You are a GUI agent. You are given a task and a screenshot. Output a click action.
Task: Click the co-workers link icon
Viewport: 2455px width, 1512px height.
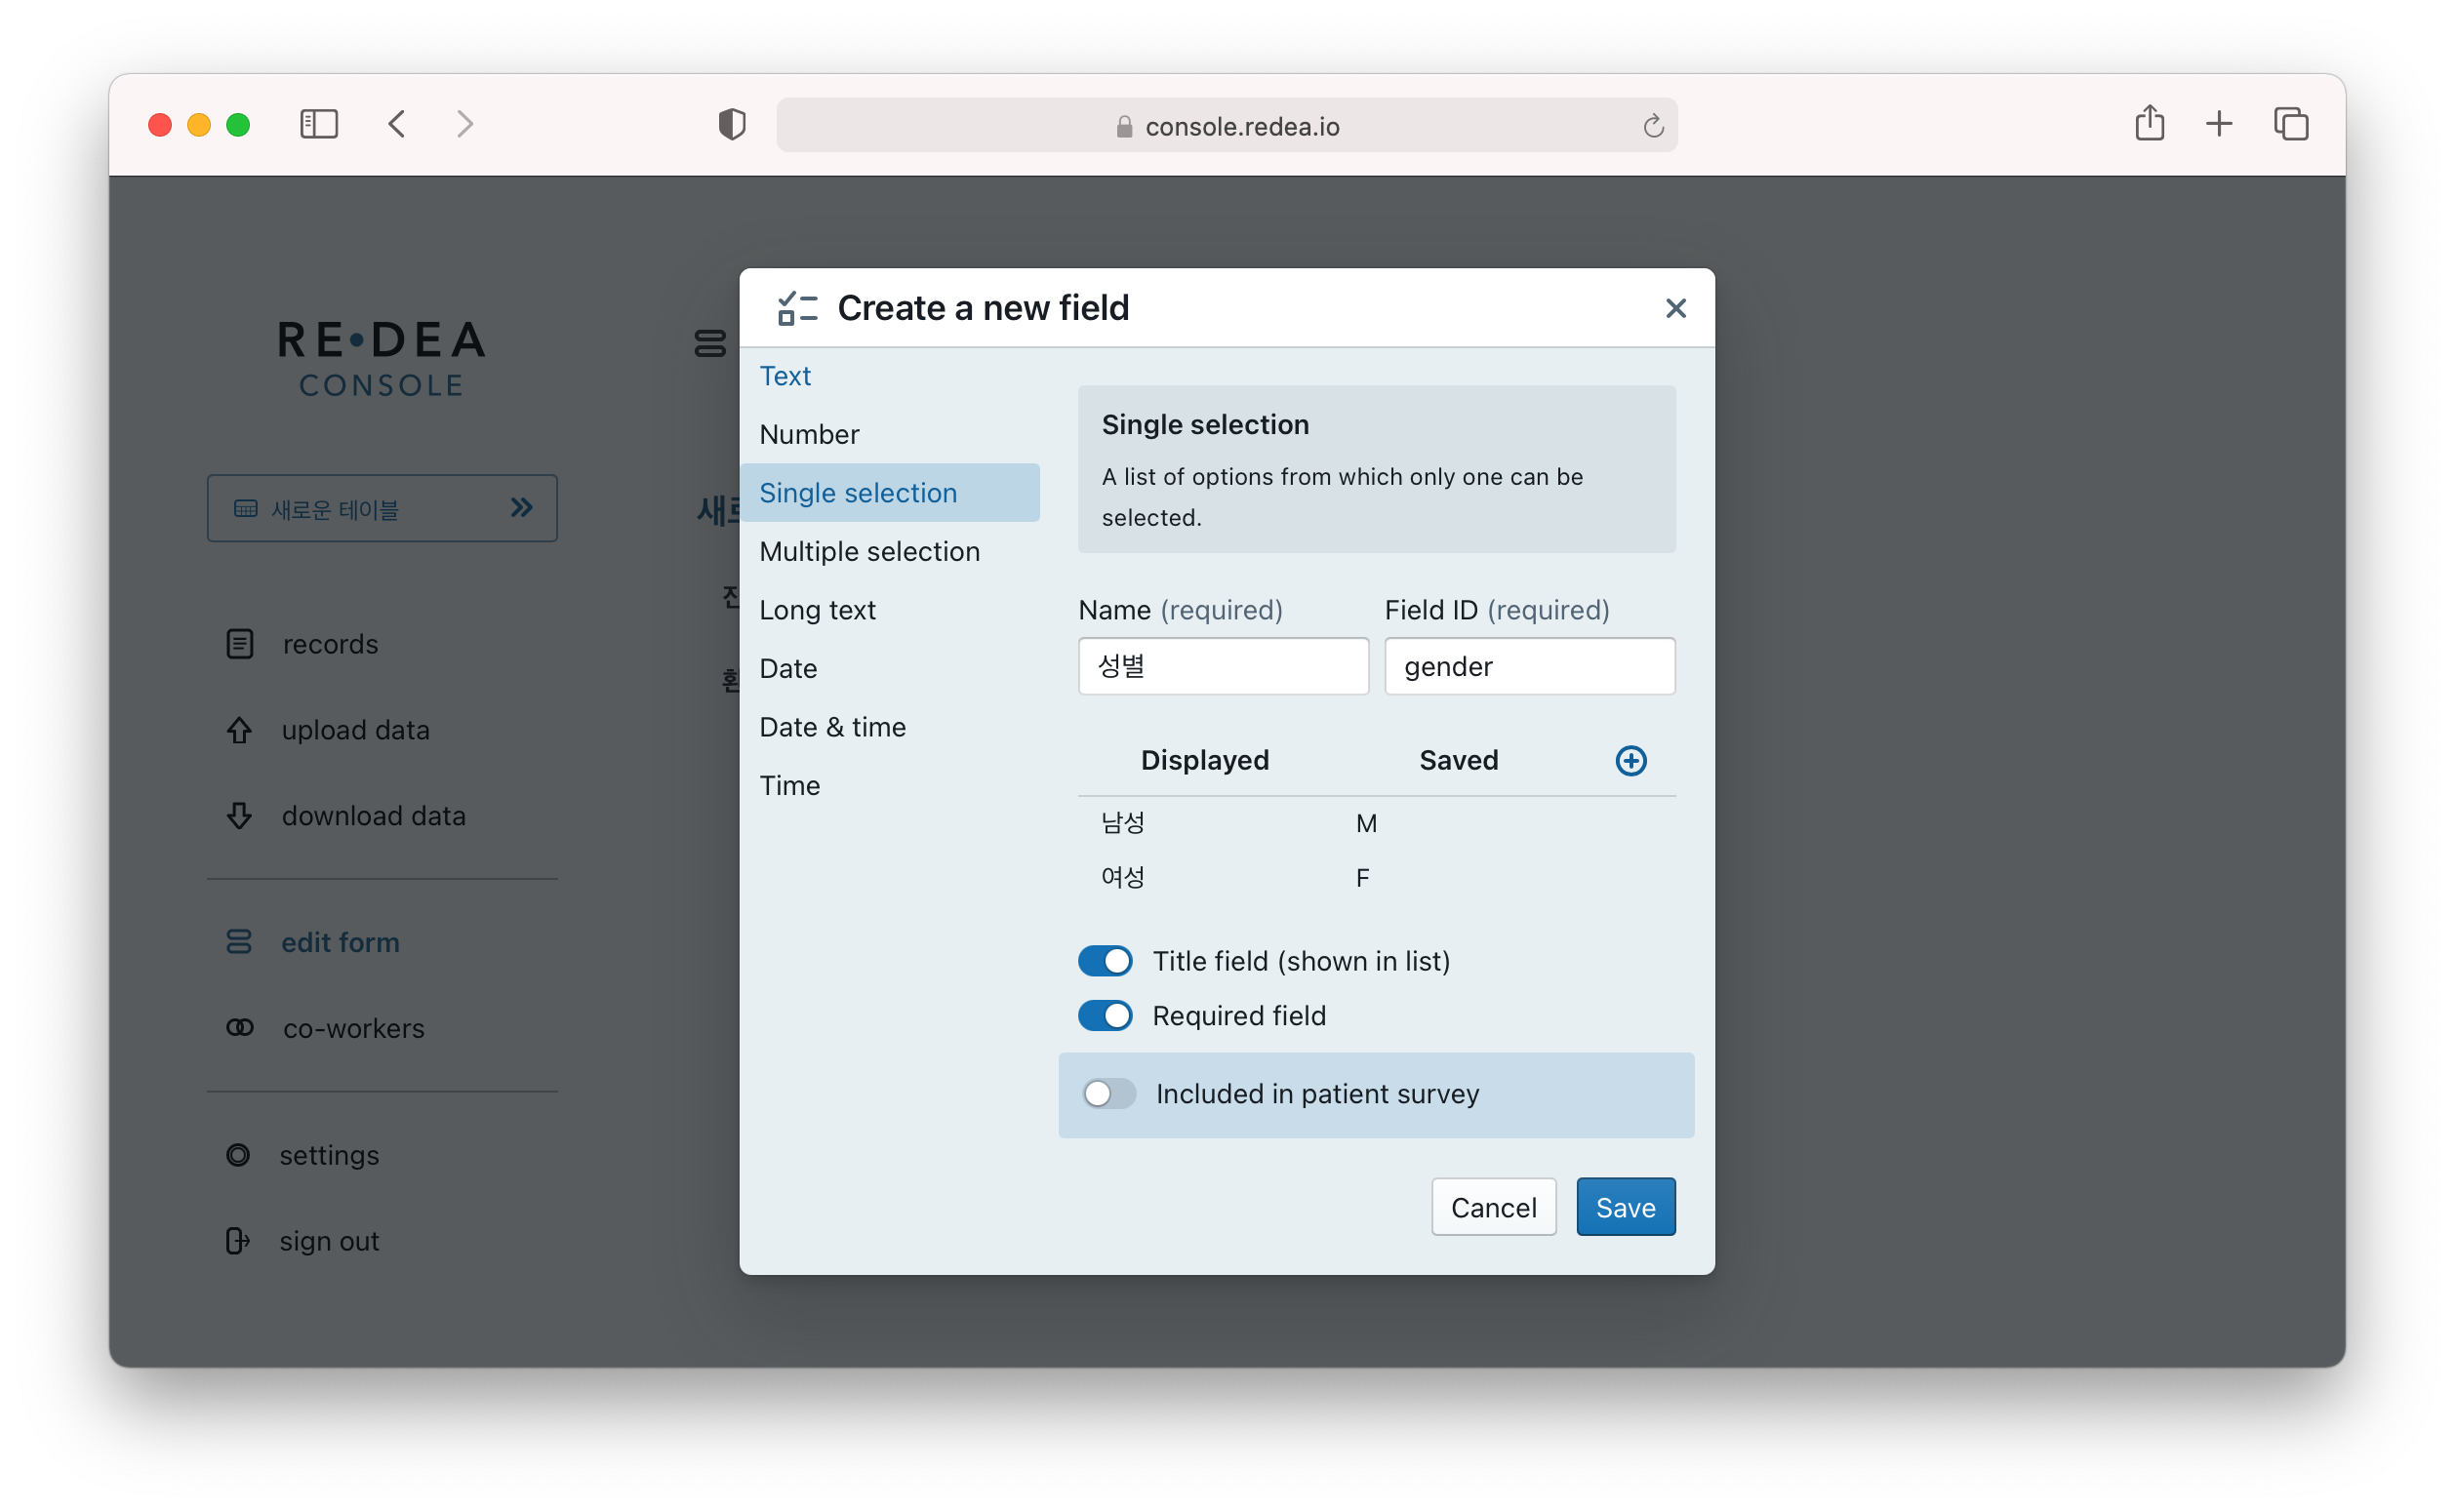pos(239,1028)
